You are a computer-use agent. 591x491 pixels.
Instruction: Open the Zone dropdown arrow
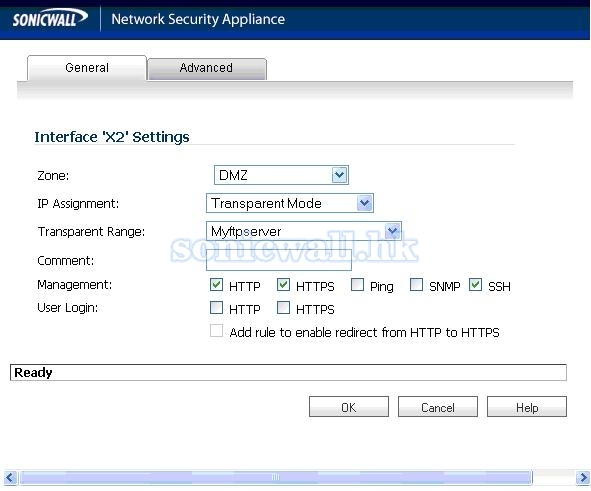(339, 175)
